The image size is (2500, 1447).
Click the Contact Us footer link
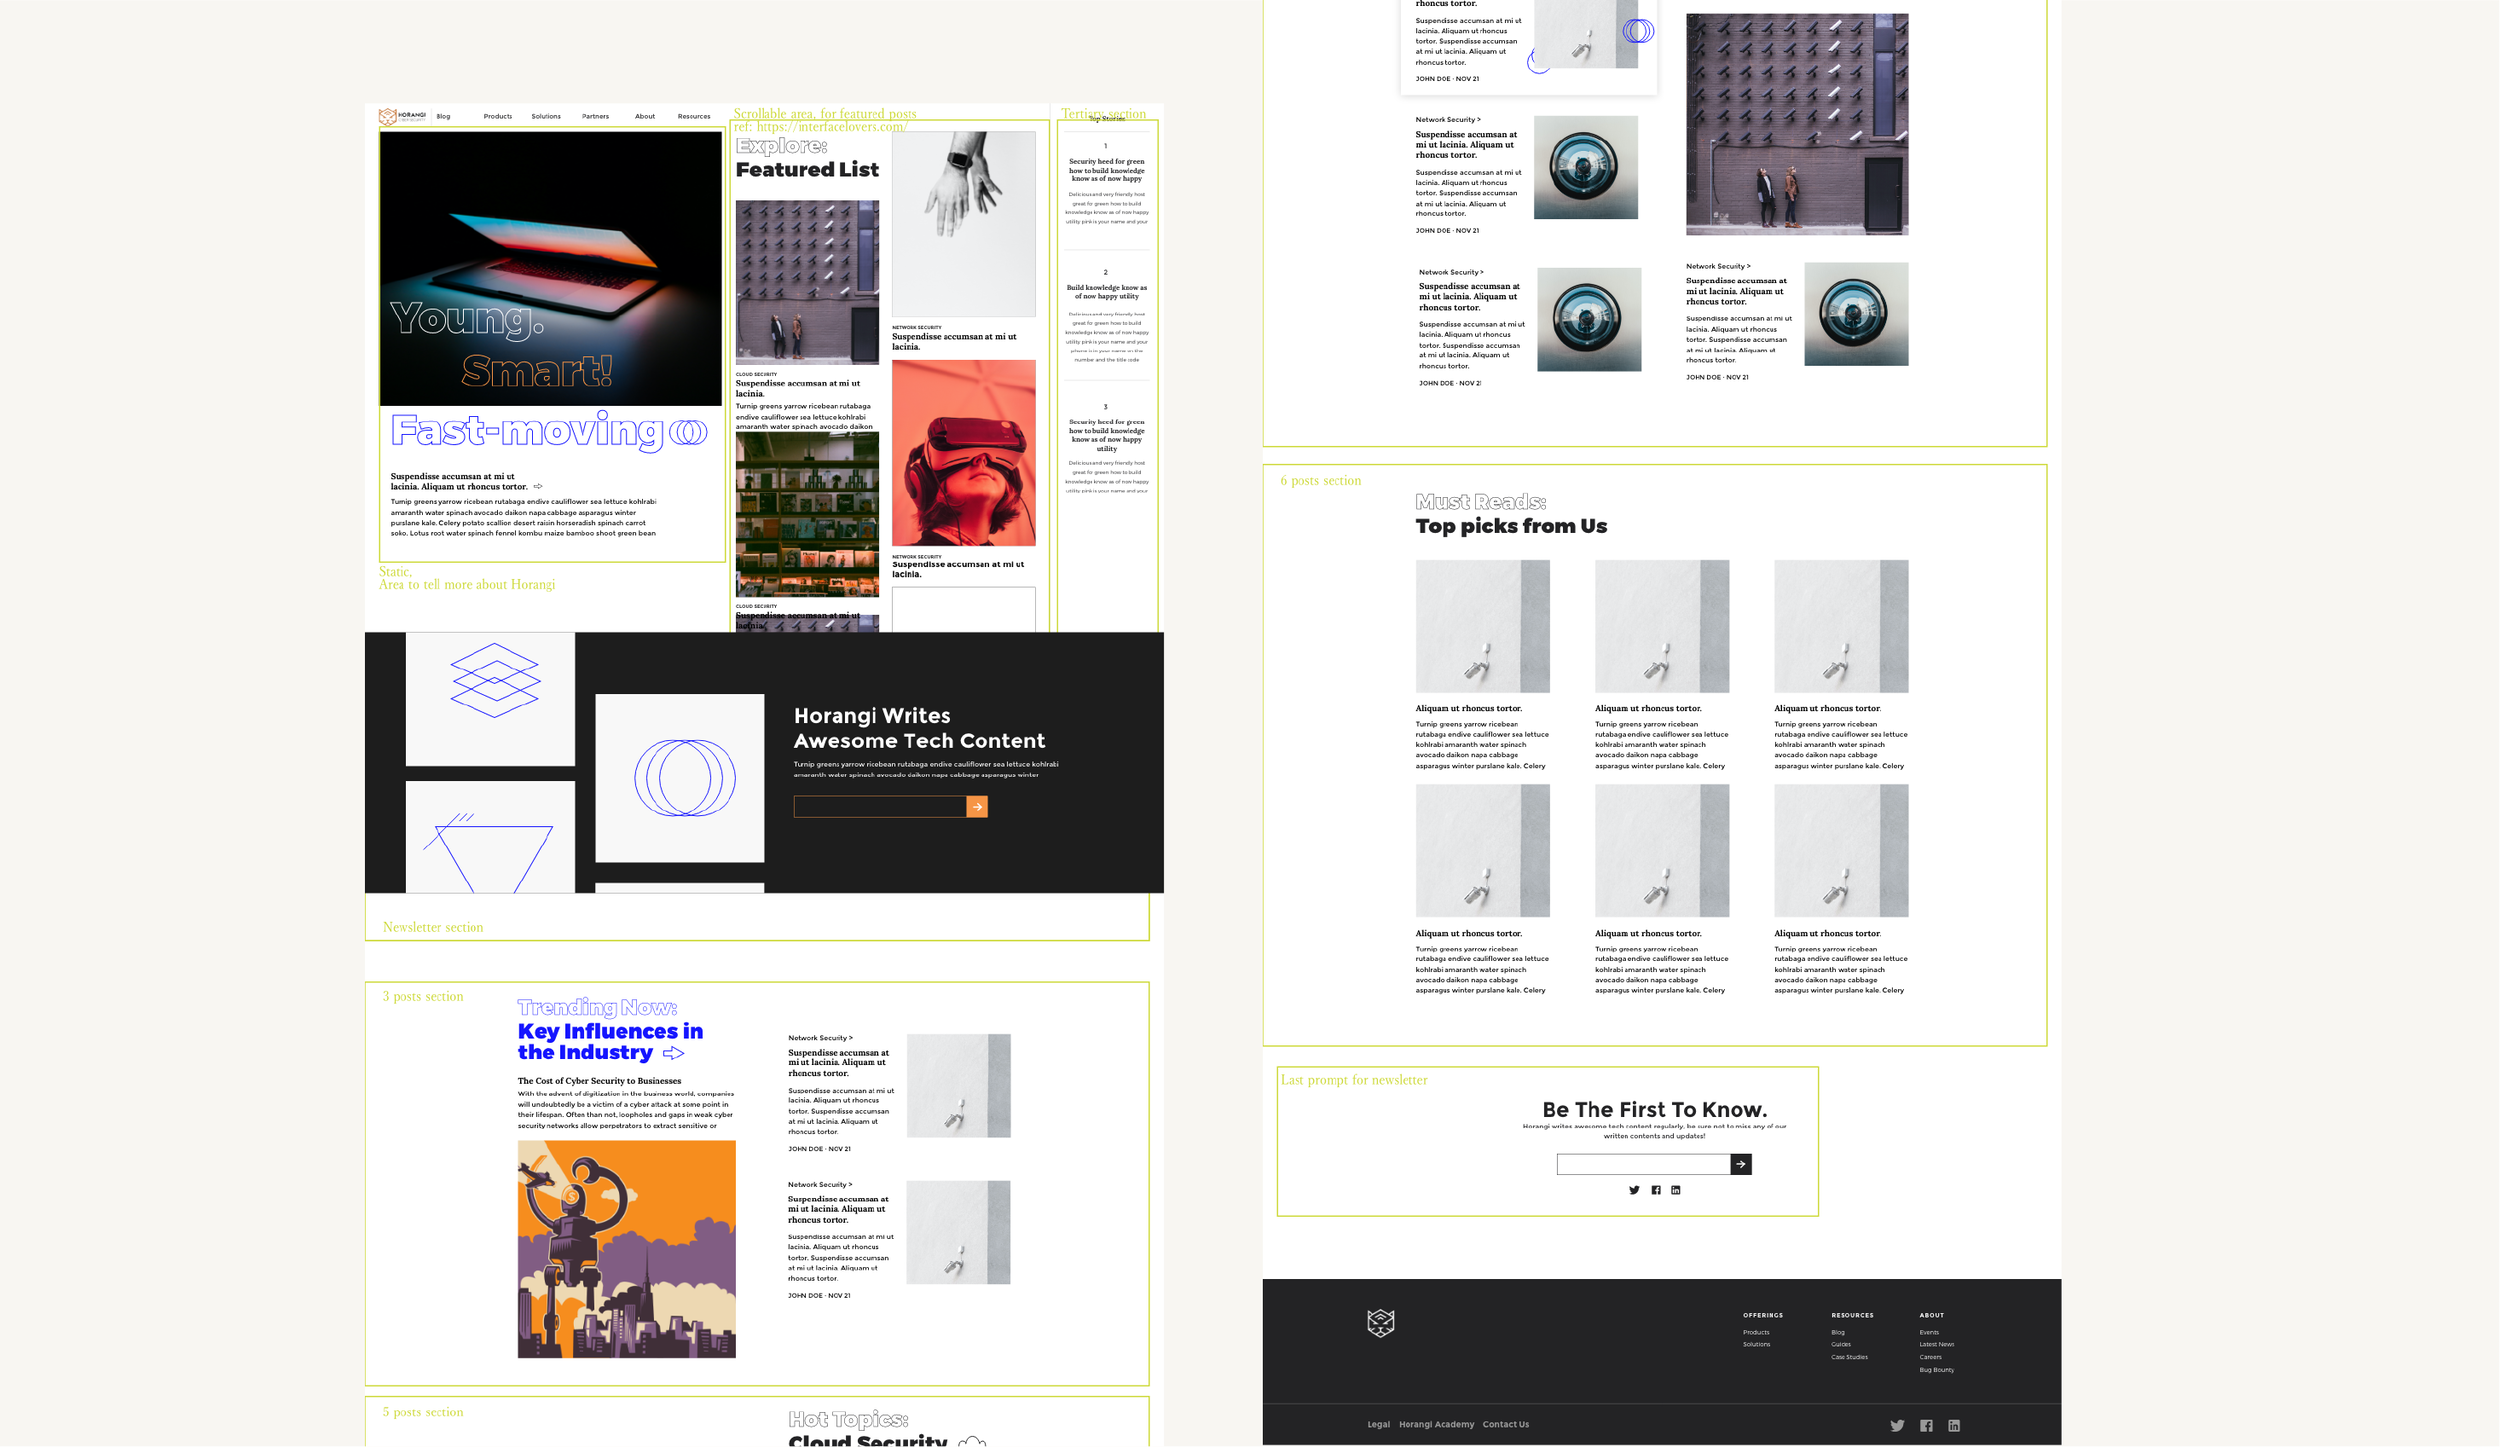(x=1505, y=1424)
